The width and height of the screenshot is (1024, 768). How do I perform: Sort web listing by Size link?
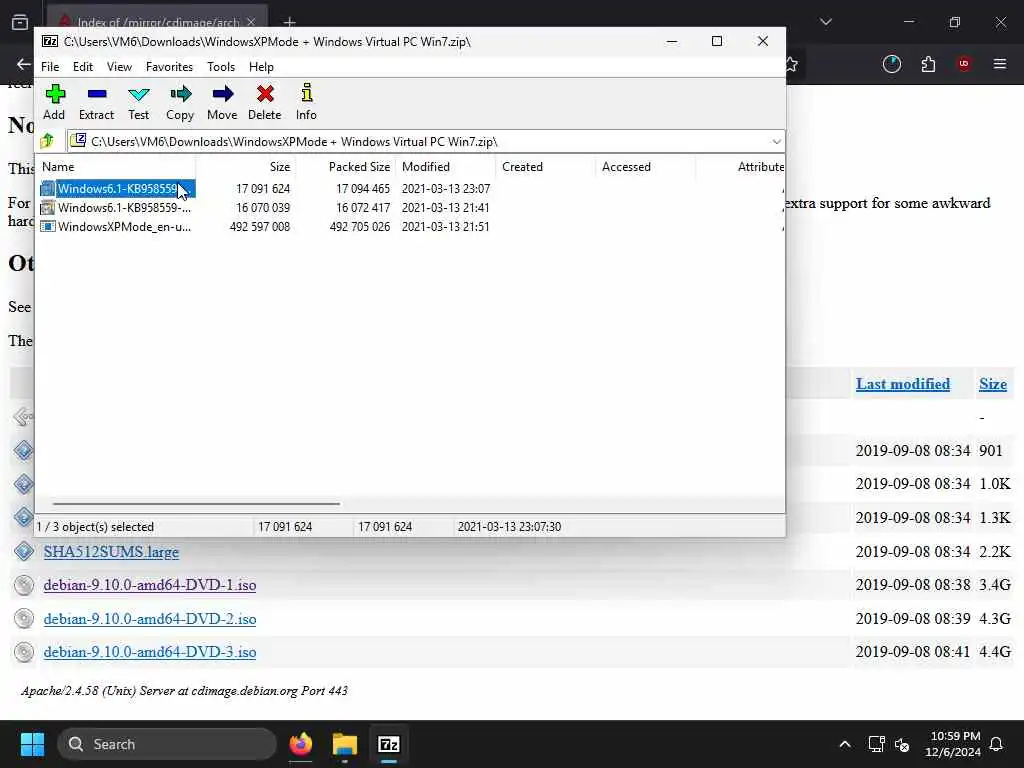(x=993, y=384)
